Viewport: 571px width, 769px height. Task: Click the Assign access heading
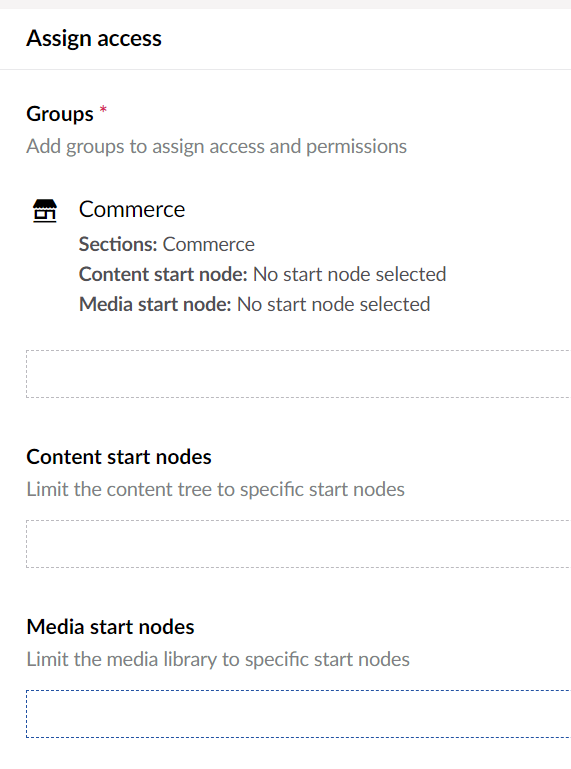pos(94,38)
